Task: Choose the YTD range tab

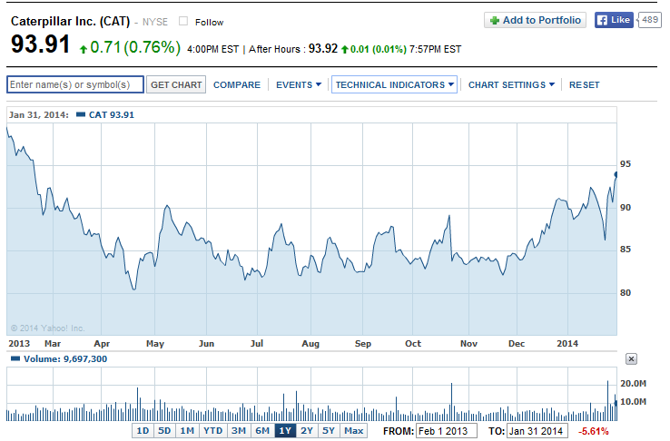Action: pyautogui.click(x=213, y=431)
